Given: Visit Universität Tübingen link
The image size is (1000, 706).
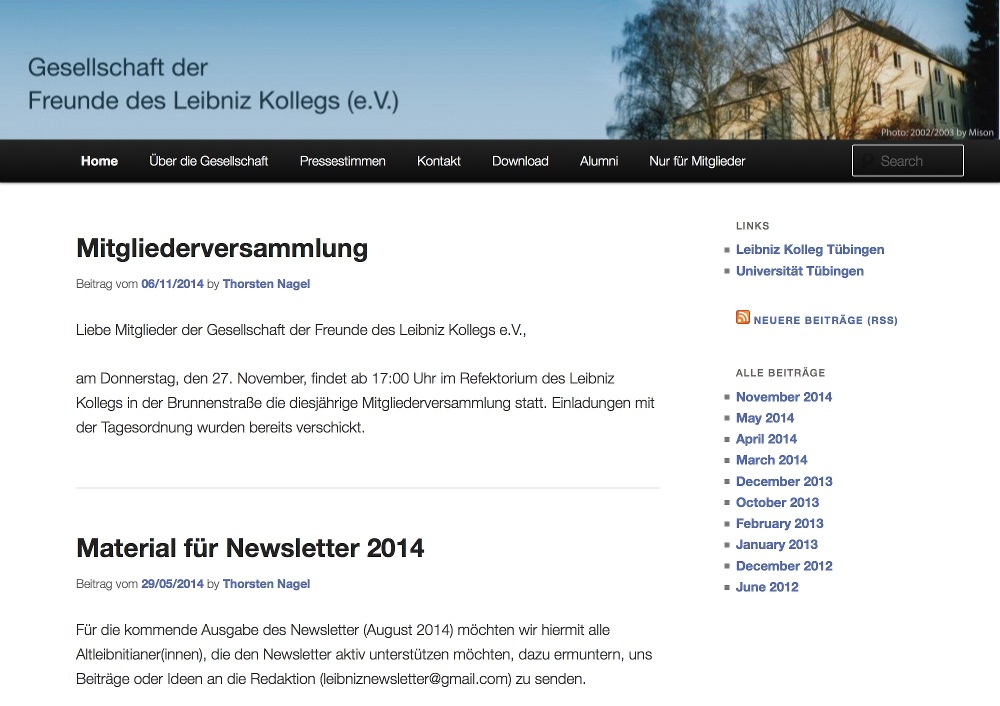Looking at the screenshot, I should pyautogui.click(x=800, y=271).
